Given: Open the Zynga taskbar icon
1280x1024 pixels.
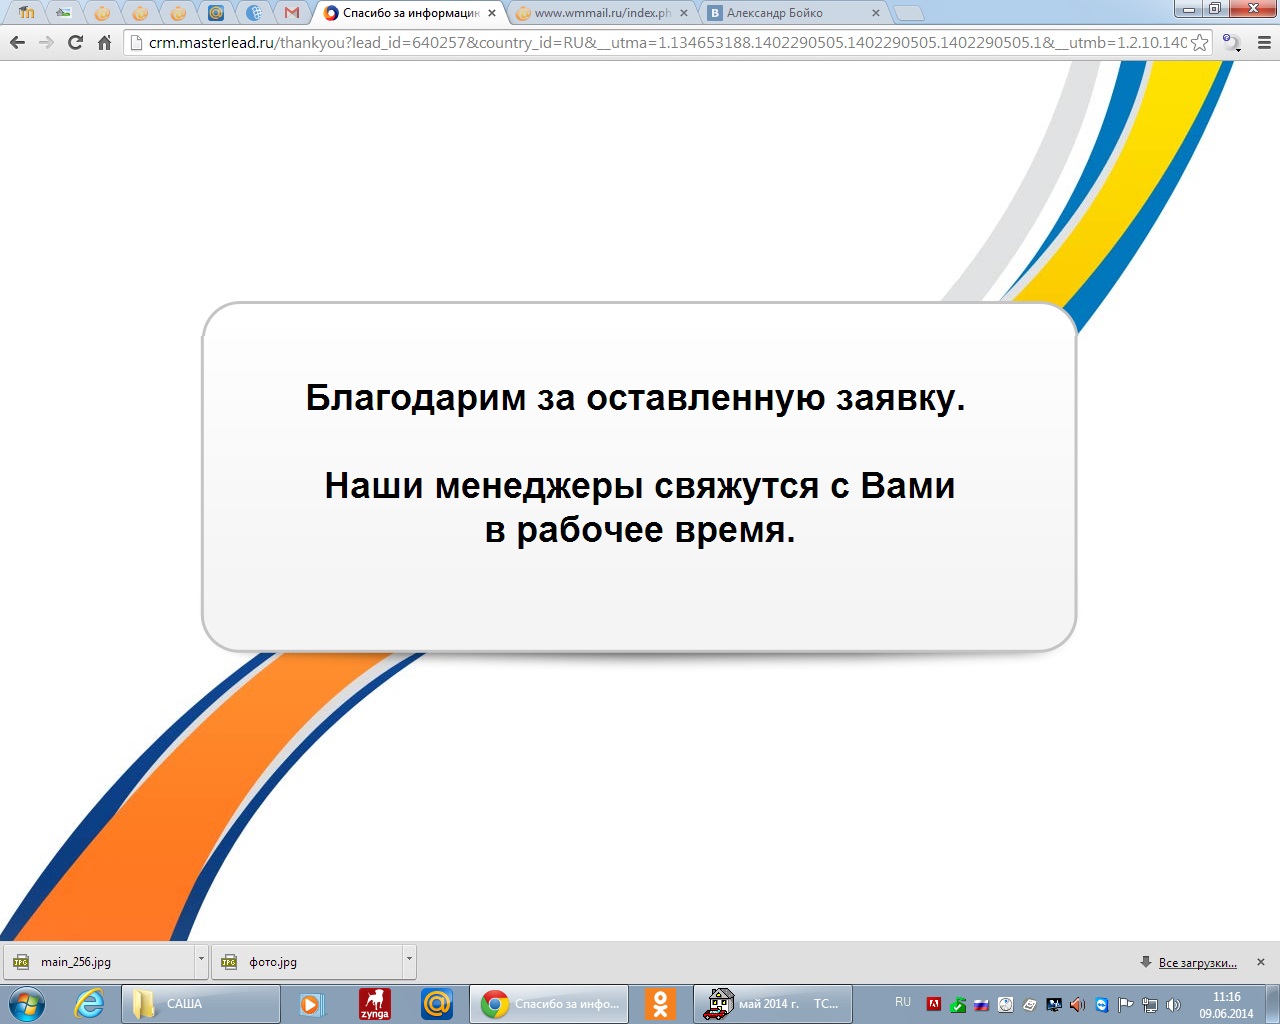Looking at the screenshot, I should coord(375,1004).
